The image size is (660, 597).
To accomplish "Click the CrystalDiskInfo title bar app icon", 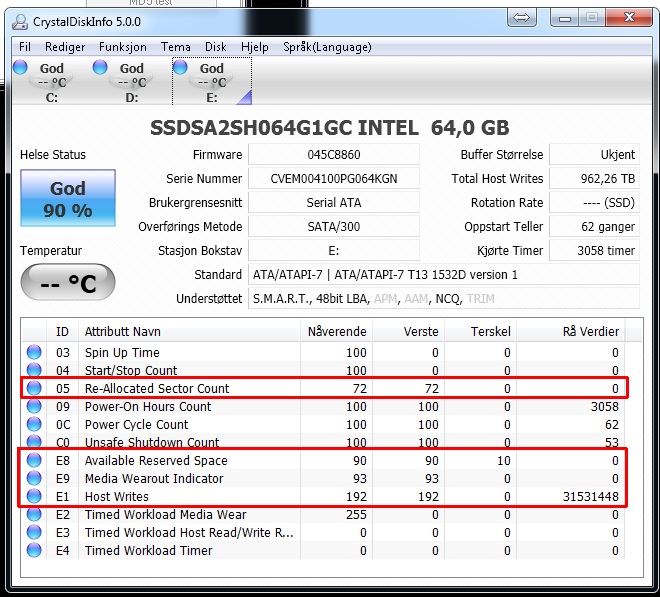I will pyautogui.click(x=20, y=22).
